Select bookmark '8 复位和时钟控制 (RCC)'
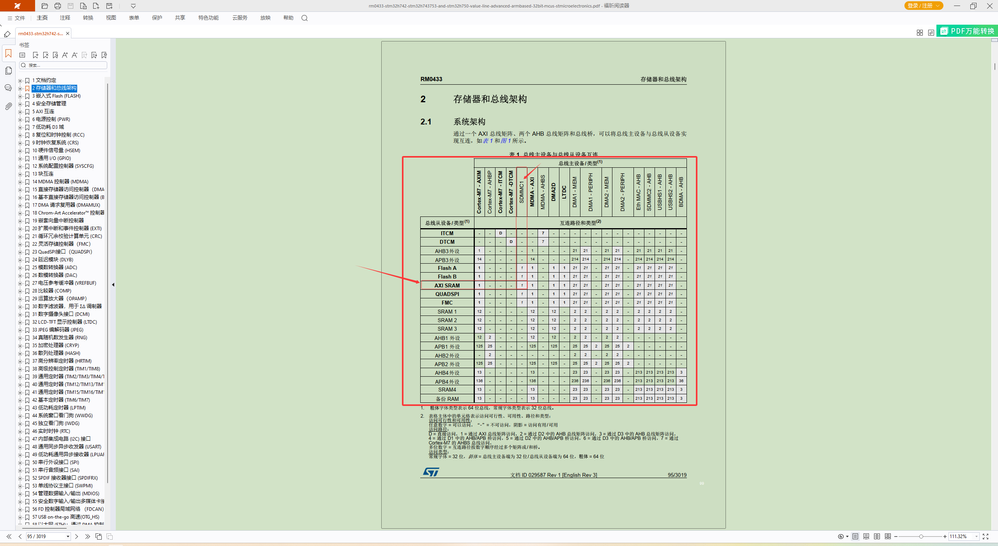 coord(58,135)
